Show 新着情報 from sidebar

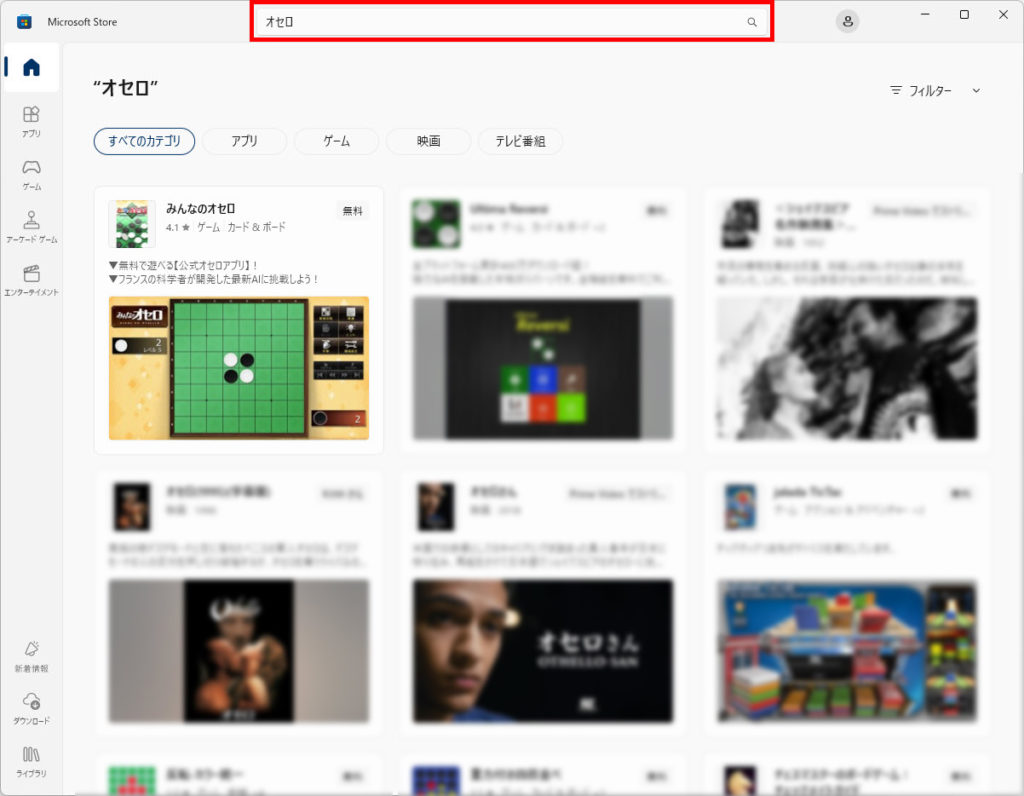click(31, 655)
